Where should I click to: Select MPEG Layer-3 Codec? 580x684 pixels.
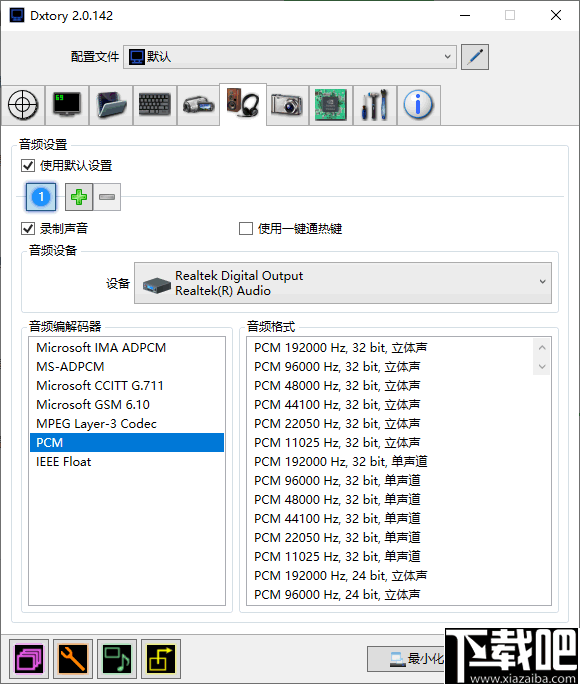127,424
